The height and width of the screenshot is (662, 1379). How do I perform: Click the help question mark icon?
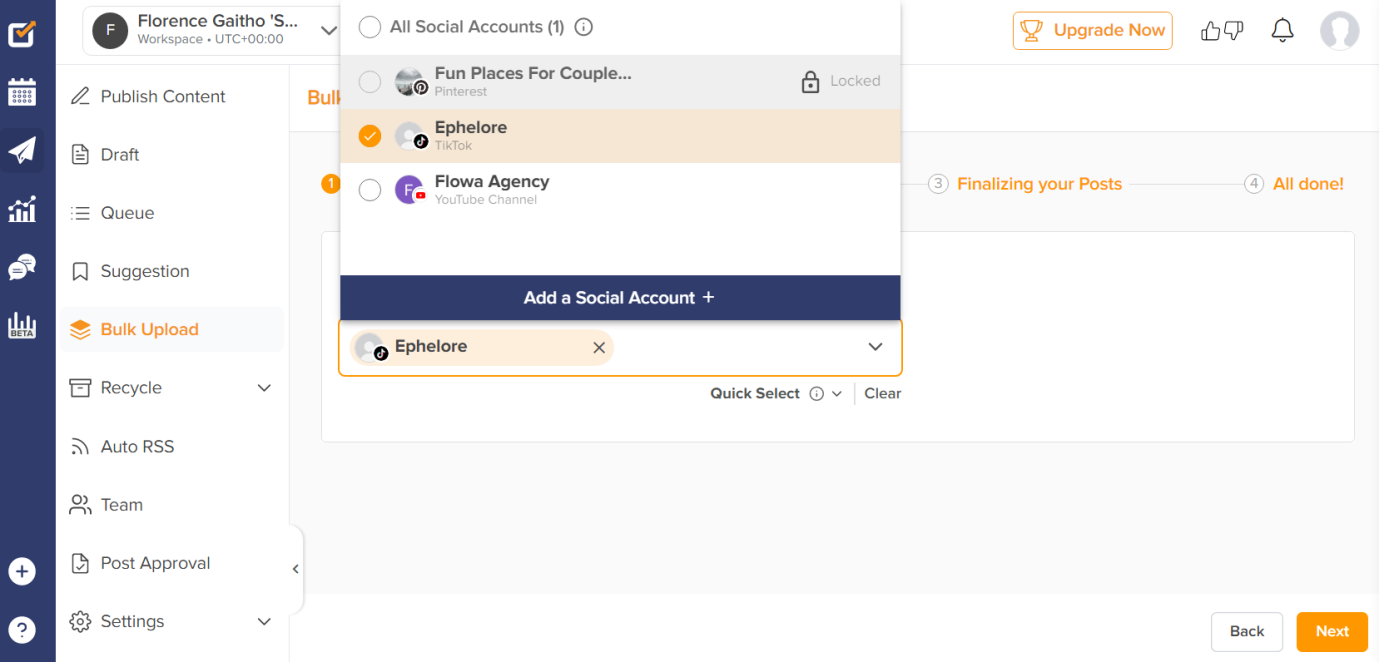pyautogui.click(x=22, y=630)
